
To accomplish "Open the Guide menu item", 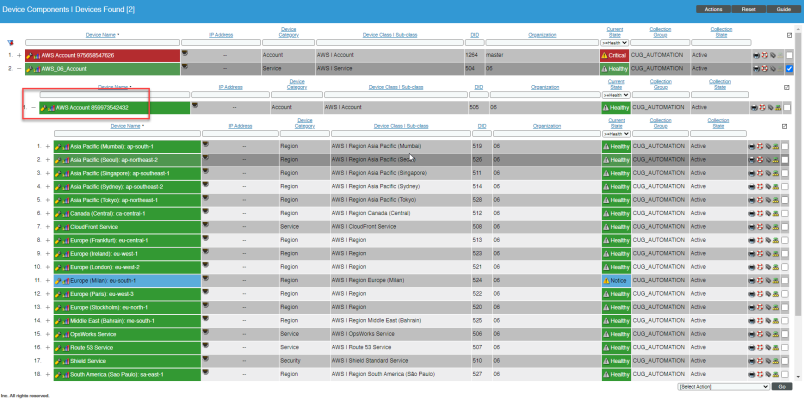I will (x=783, y=9).
